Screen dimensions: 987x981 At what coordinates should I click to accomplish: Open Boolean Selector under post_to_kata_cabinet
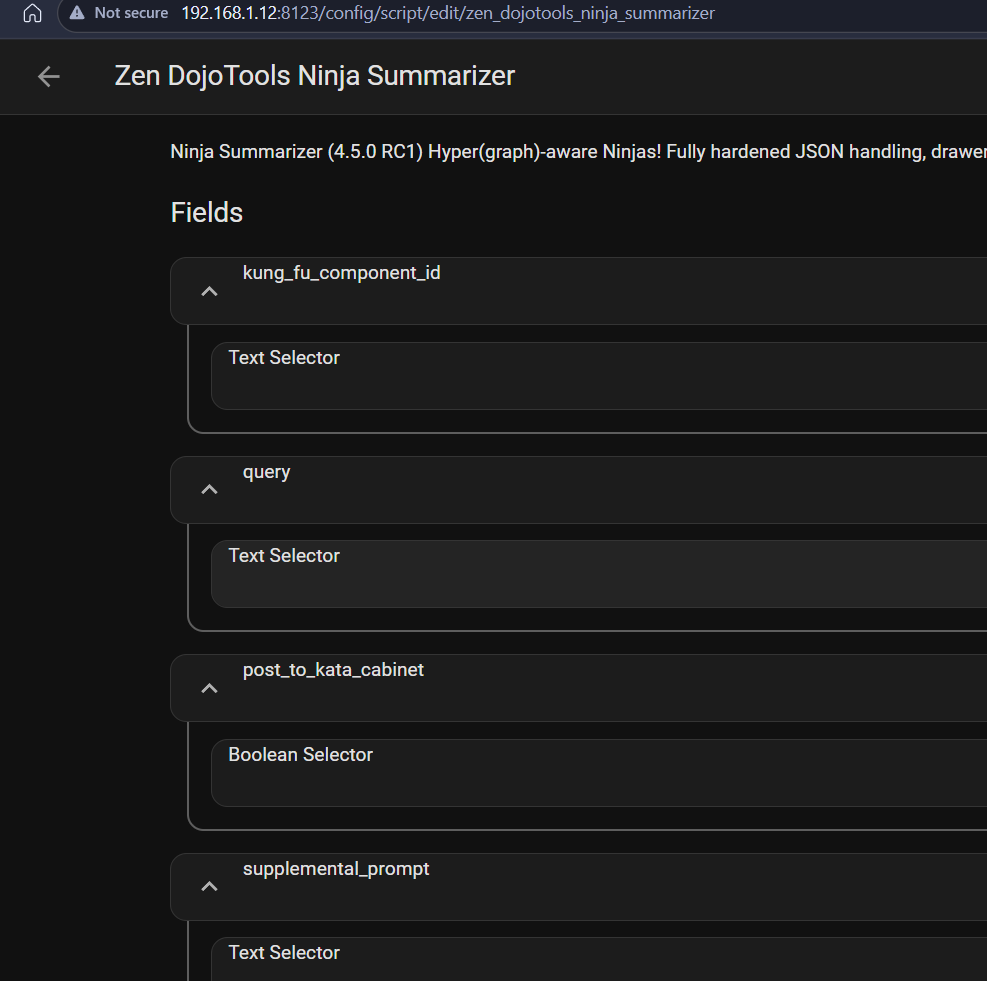point(599,773)
